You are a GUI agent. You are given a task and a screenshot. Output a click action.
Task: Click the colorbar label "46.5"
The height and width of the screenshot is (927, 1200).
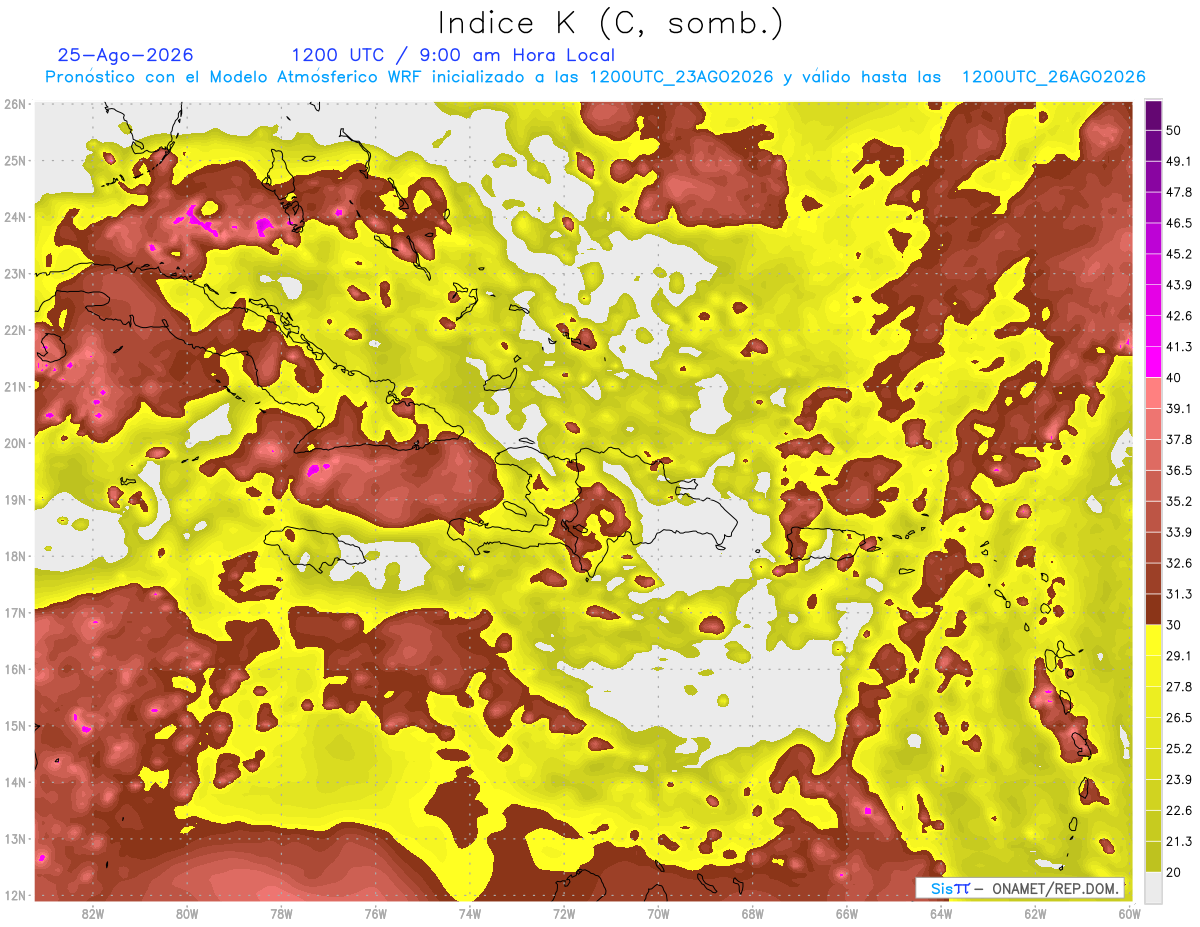point(1179,223)
